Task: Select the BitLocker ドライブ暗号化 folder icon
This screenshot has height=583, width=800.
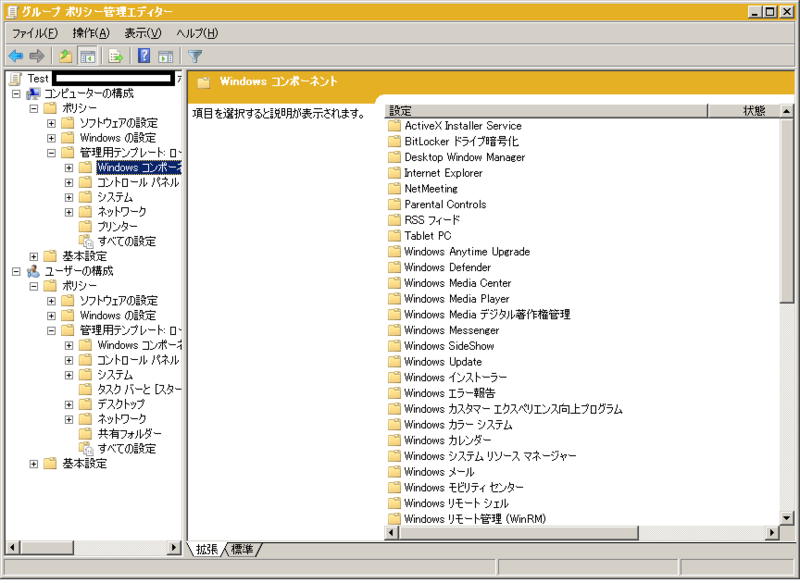Action: (x=394, y=141)
